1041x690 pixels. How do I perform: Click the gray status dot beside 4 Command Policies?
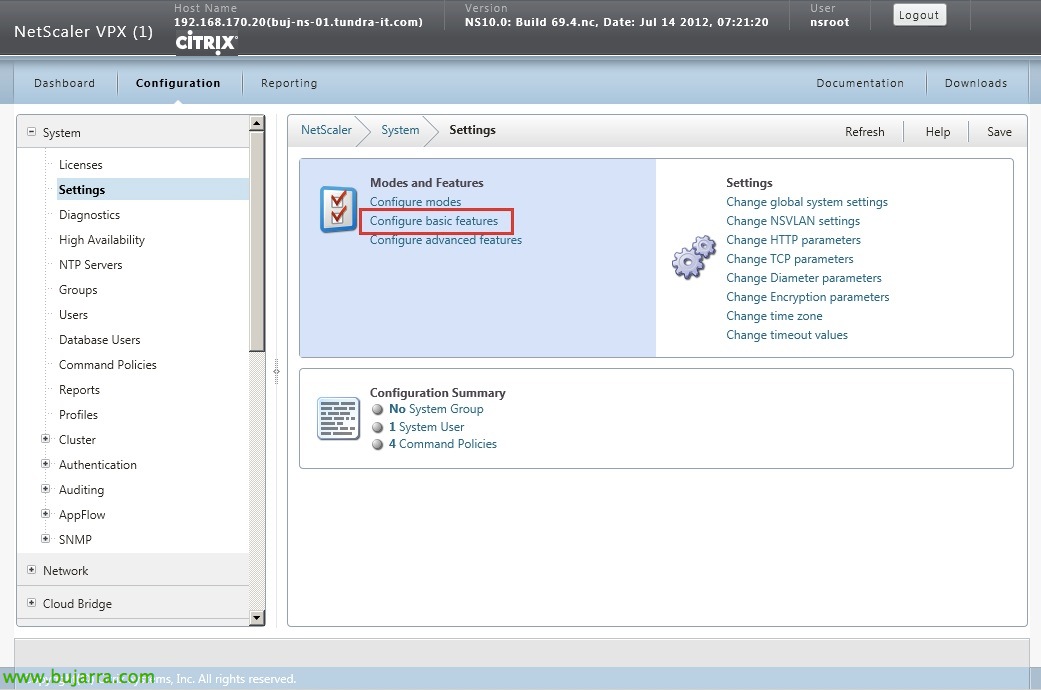tap(378, 444)
